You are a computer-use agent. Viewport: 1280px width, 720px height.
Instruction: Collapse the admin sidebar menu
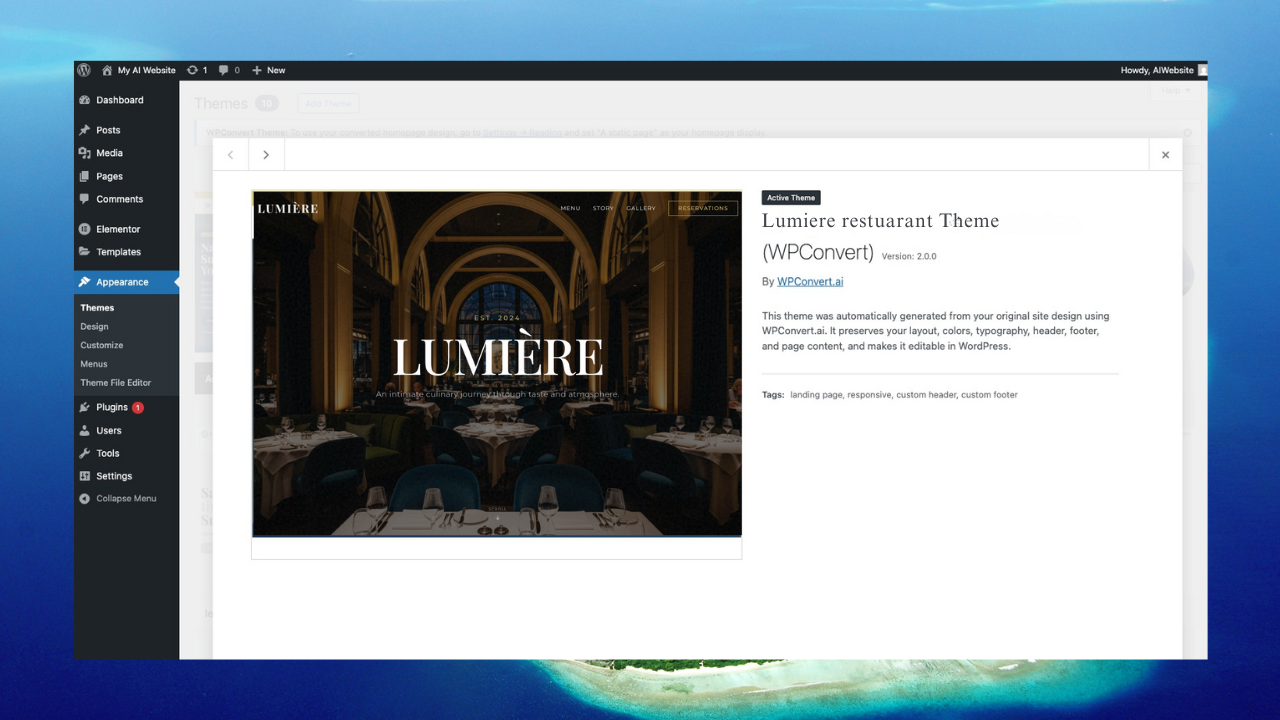pyautogui.click(x=118, y=498)
